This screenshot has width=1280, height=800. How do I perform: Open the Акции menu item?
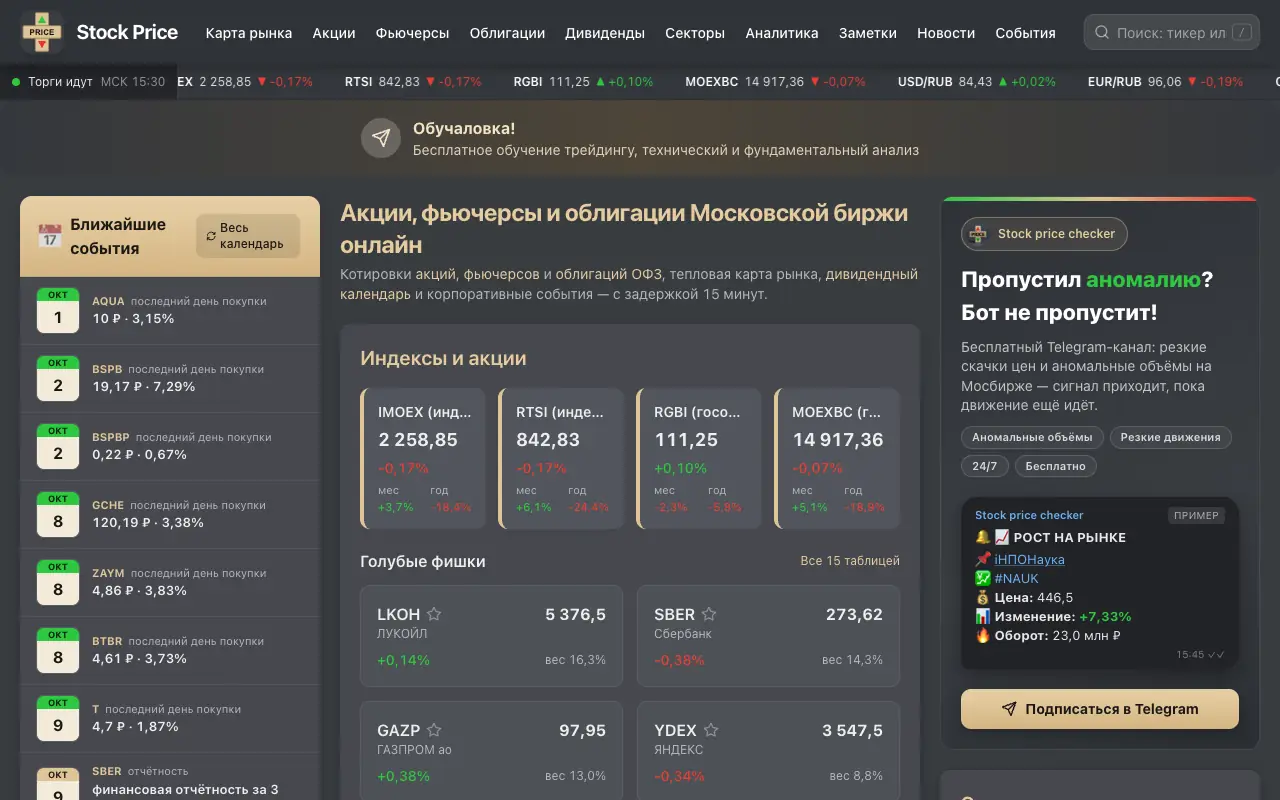coord(334,33)
